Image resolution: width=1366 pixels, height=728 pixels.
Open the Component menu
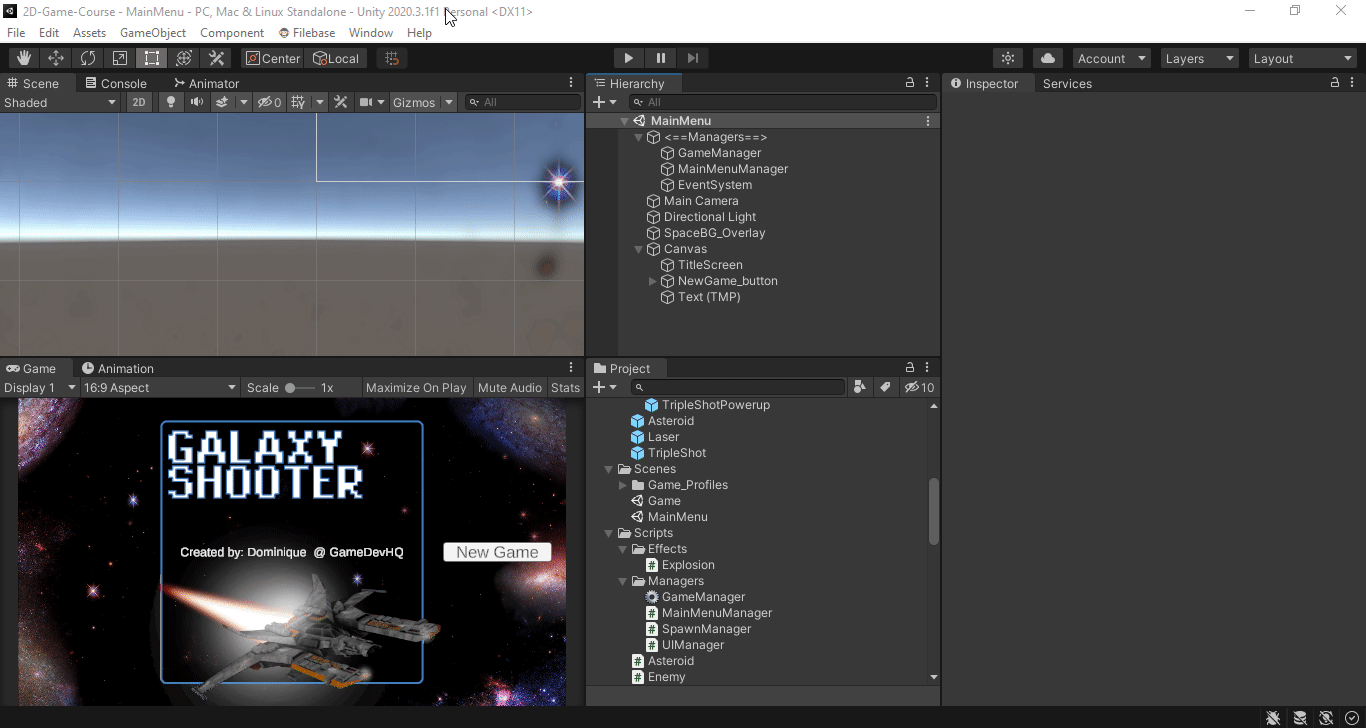[x=232, y=33]
